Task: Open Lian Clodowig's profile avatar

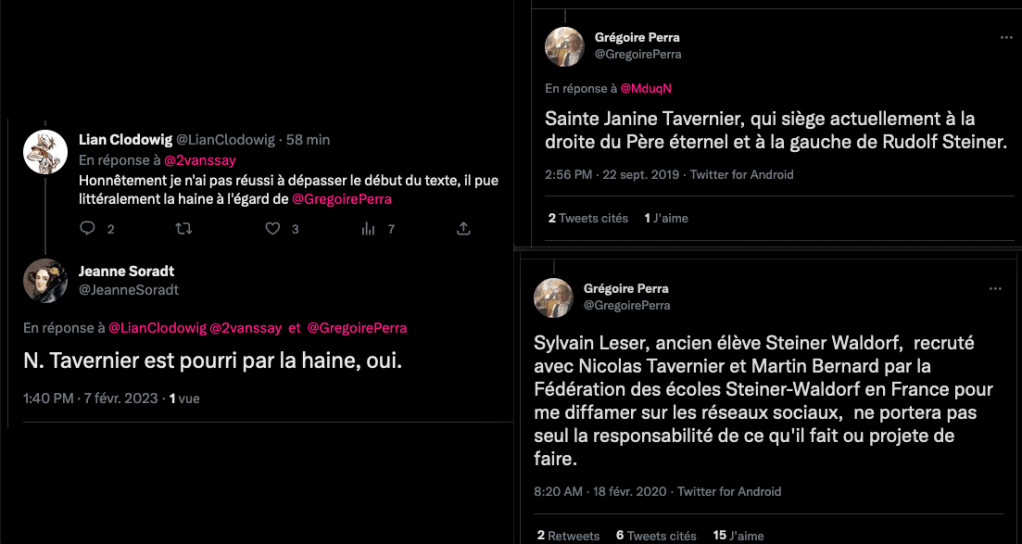Action: pos(45,151)
